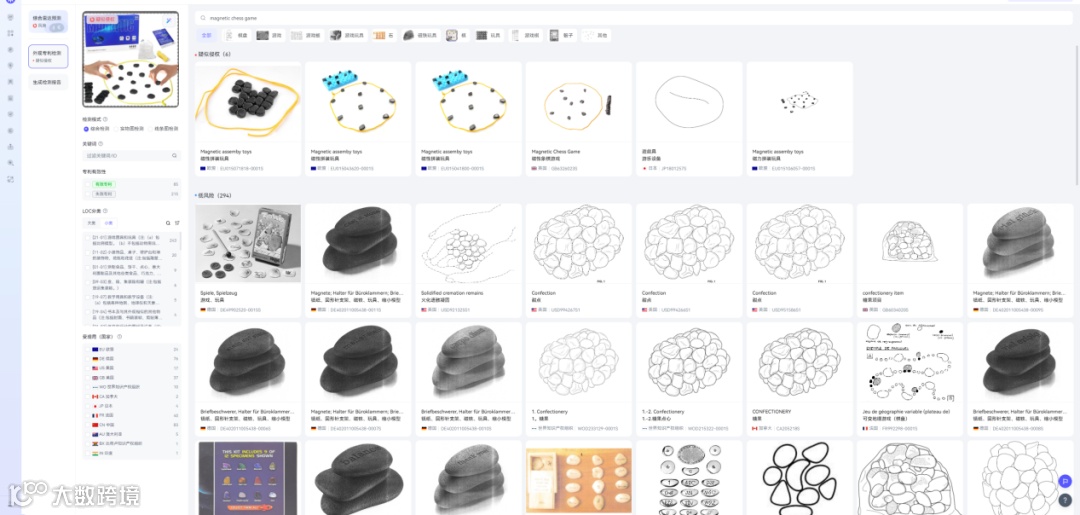The width and height of the screenshot is (1080, 515).
Task: Open the Spiele, Spielzeug result card
Action: pyautogui.click(x=248, y=260)
